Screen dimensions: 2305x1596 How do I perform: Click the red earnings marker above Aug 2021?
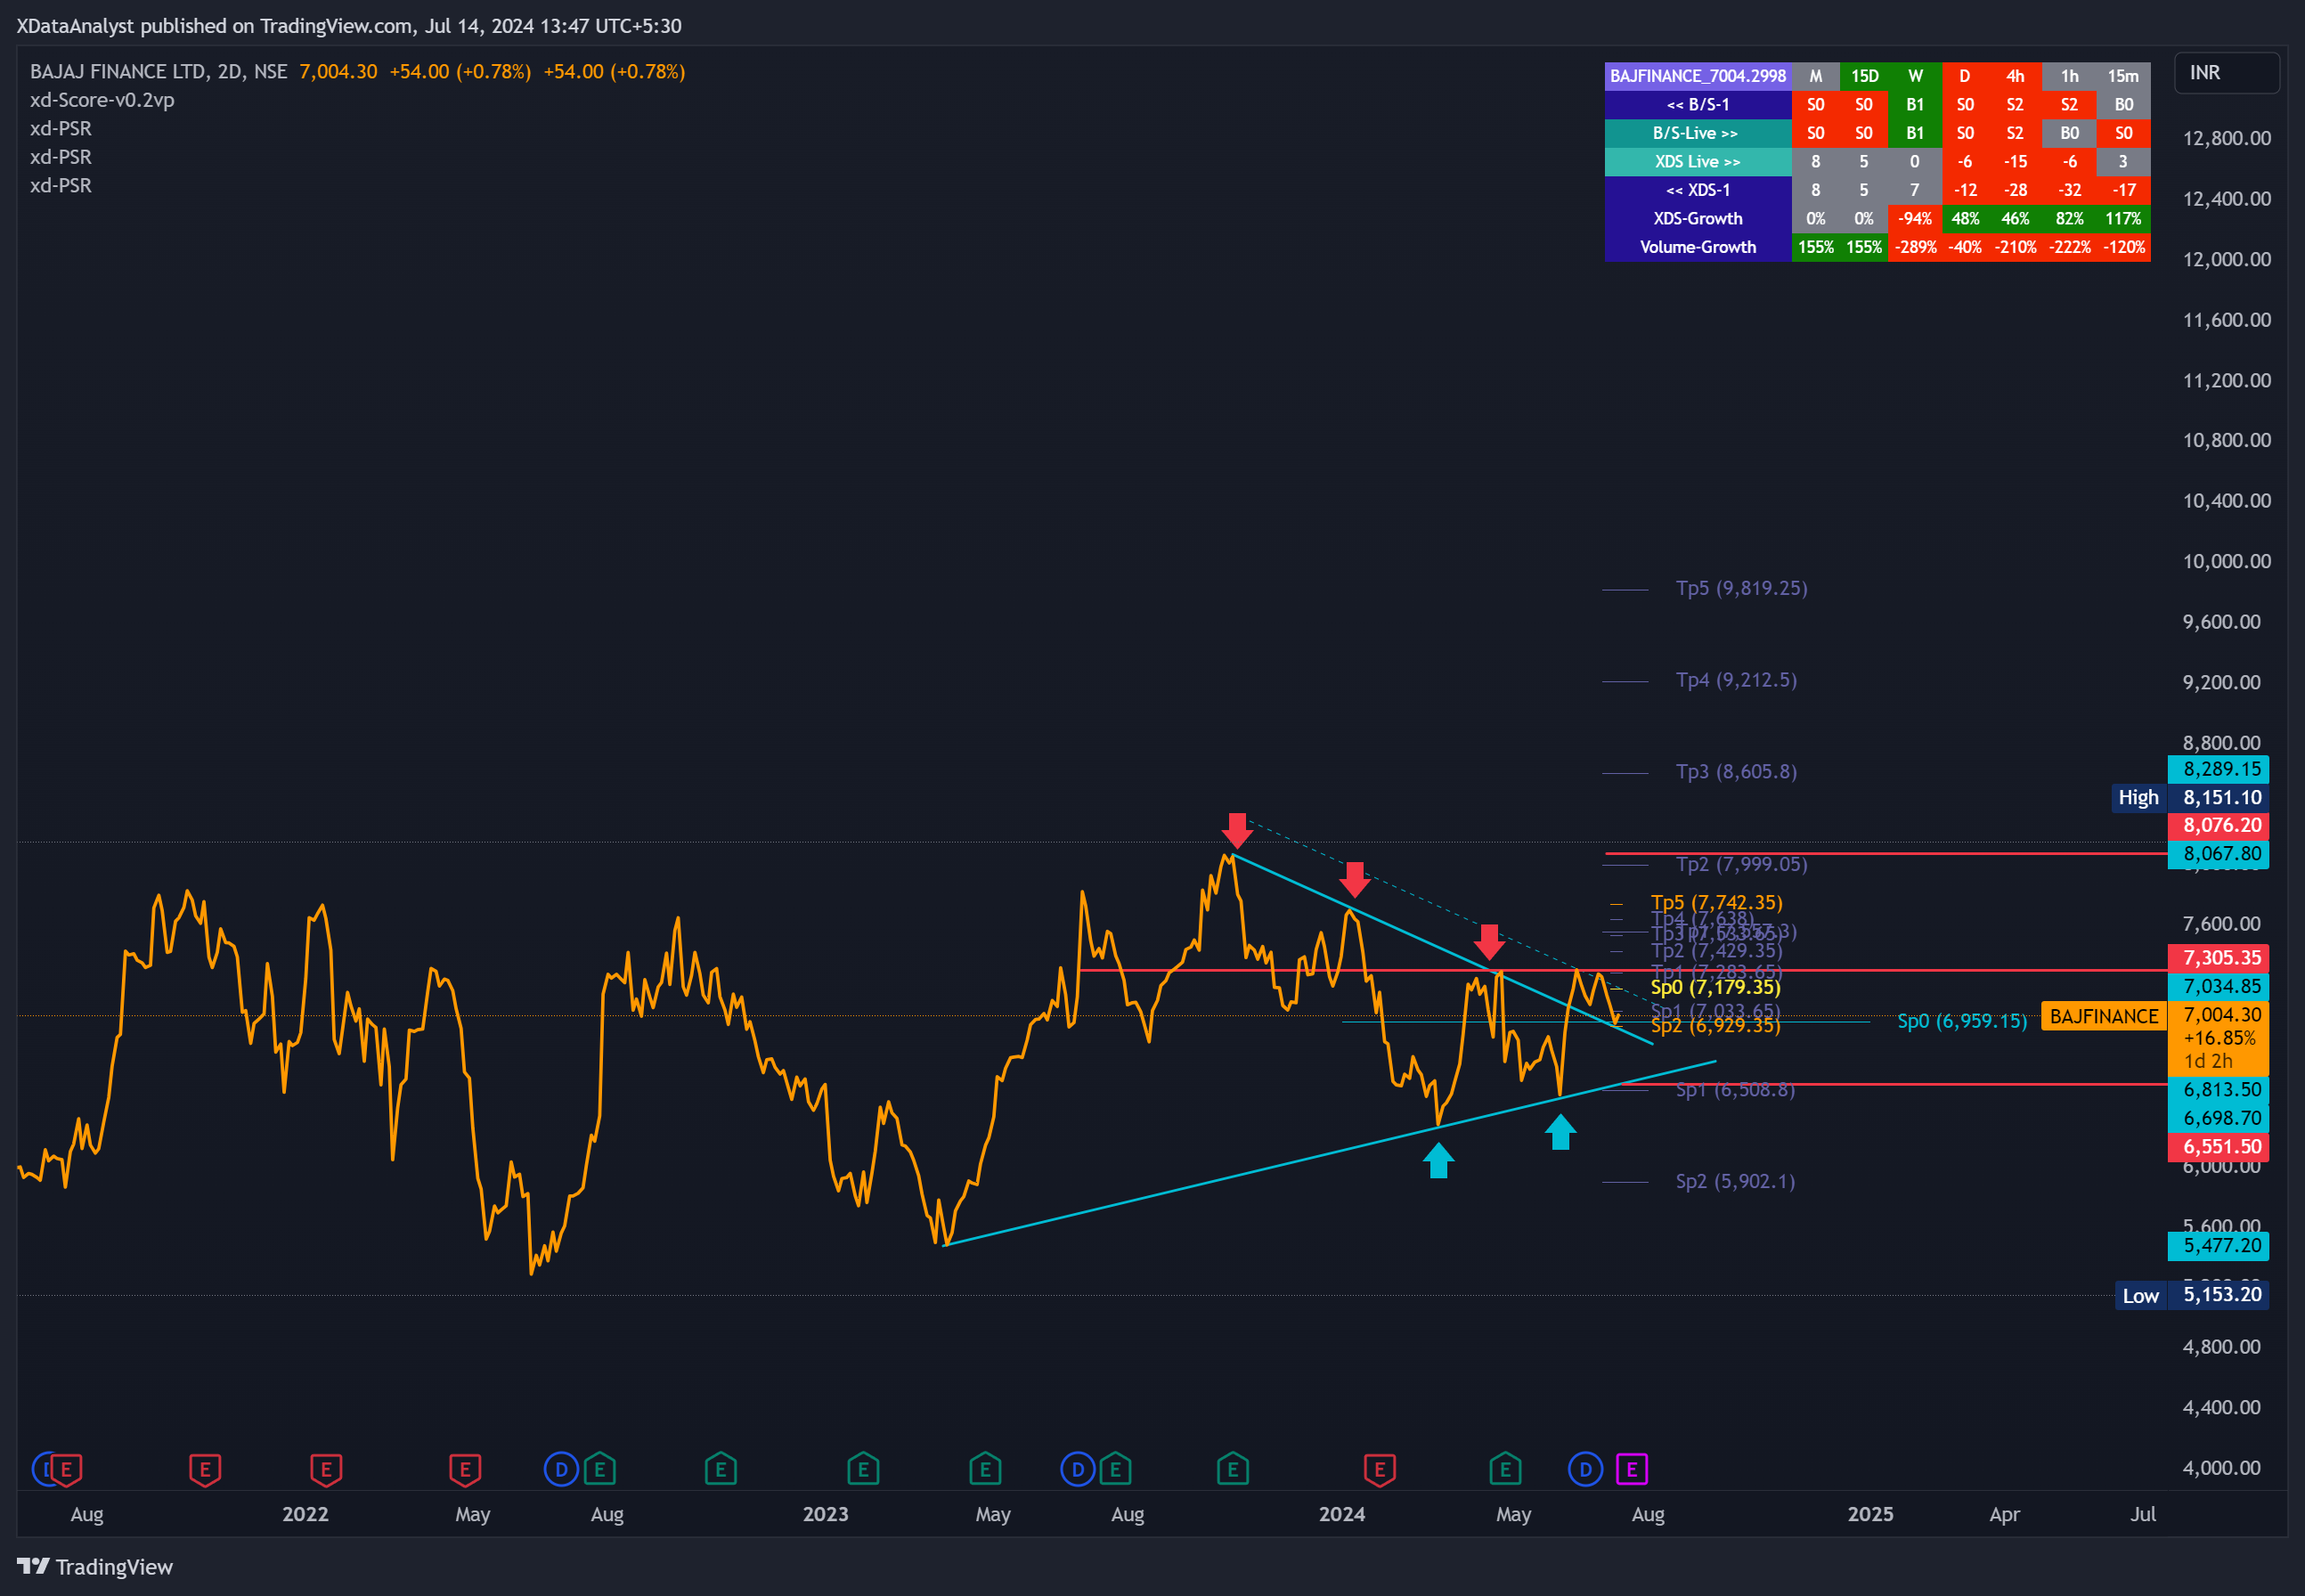(66, 1469)
